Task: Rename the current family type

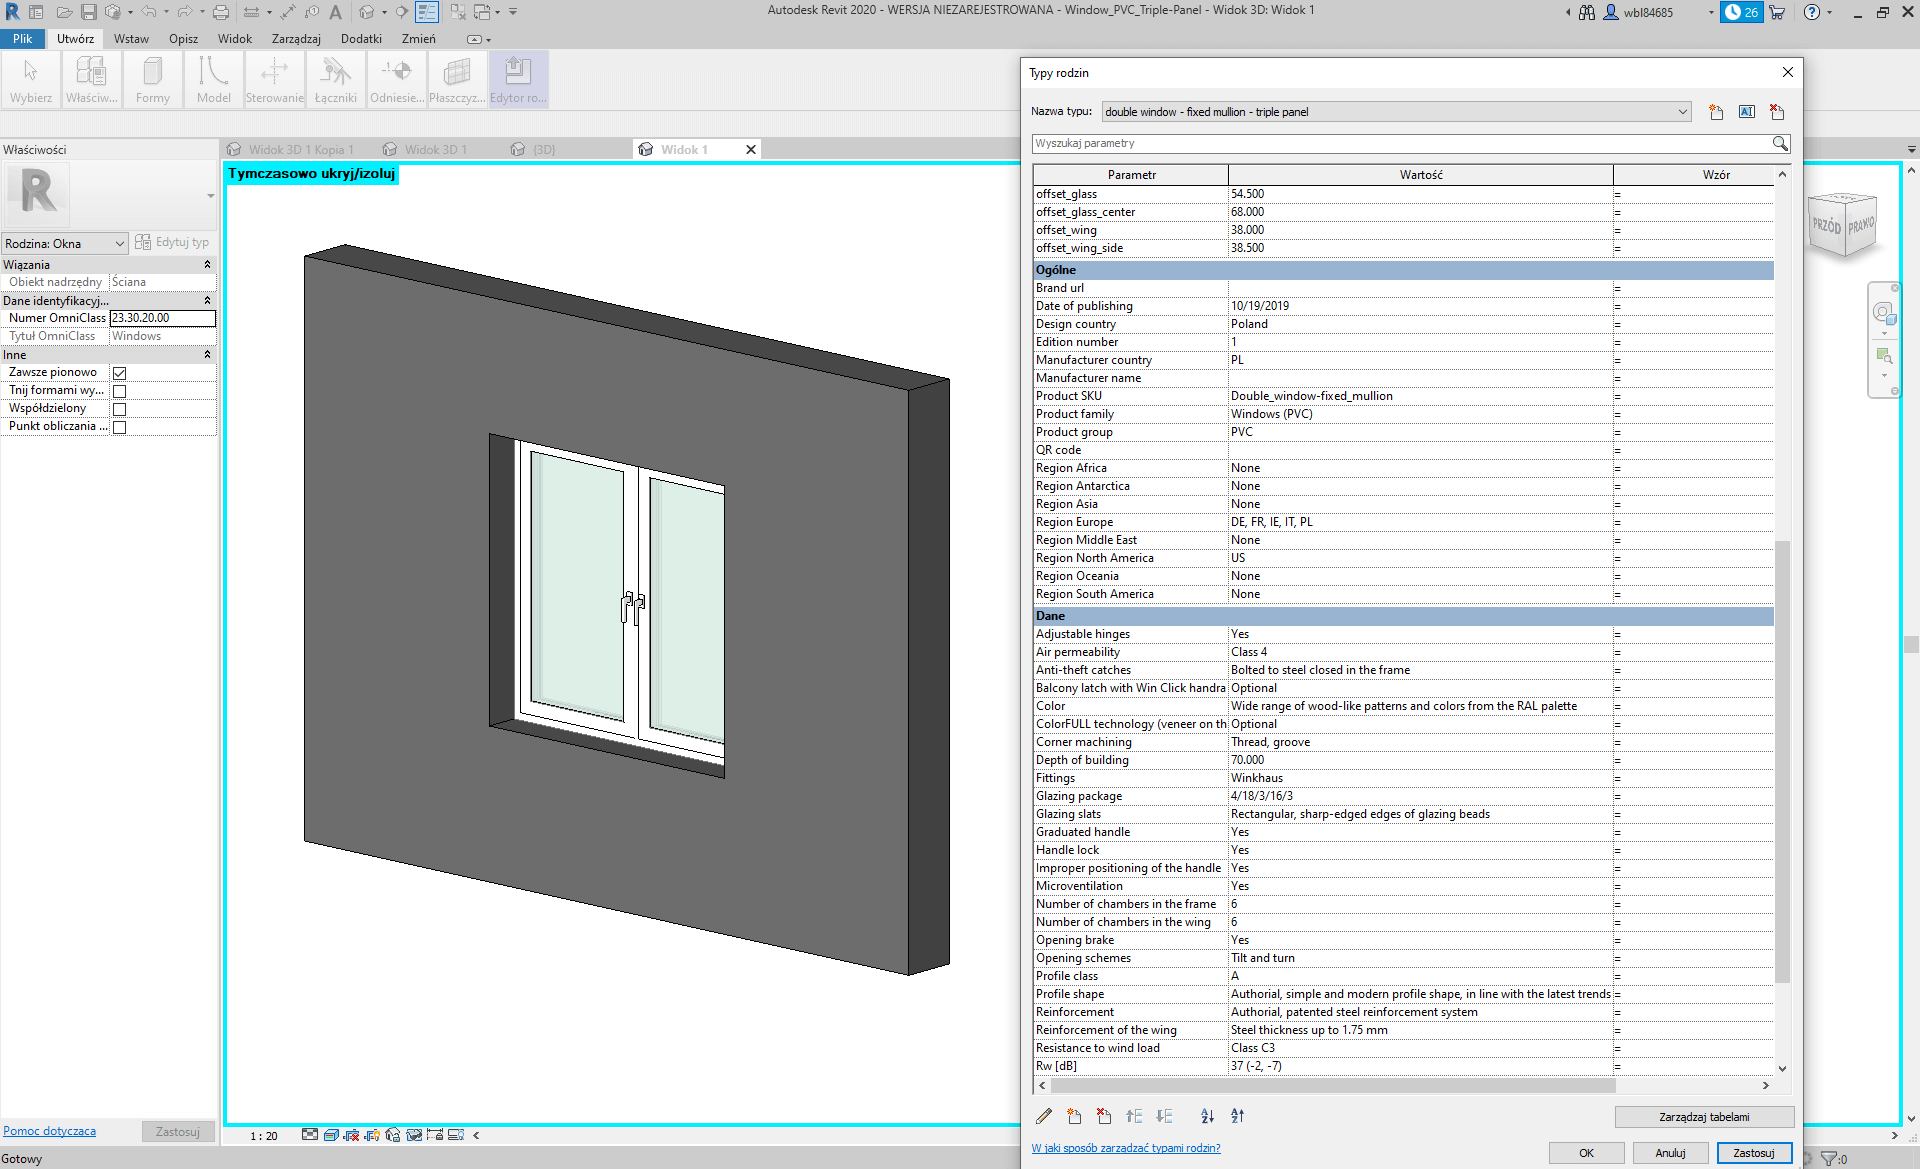Action: [x=1747, y=111]
